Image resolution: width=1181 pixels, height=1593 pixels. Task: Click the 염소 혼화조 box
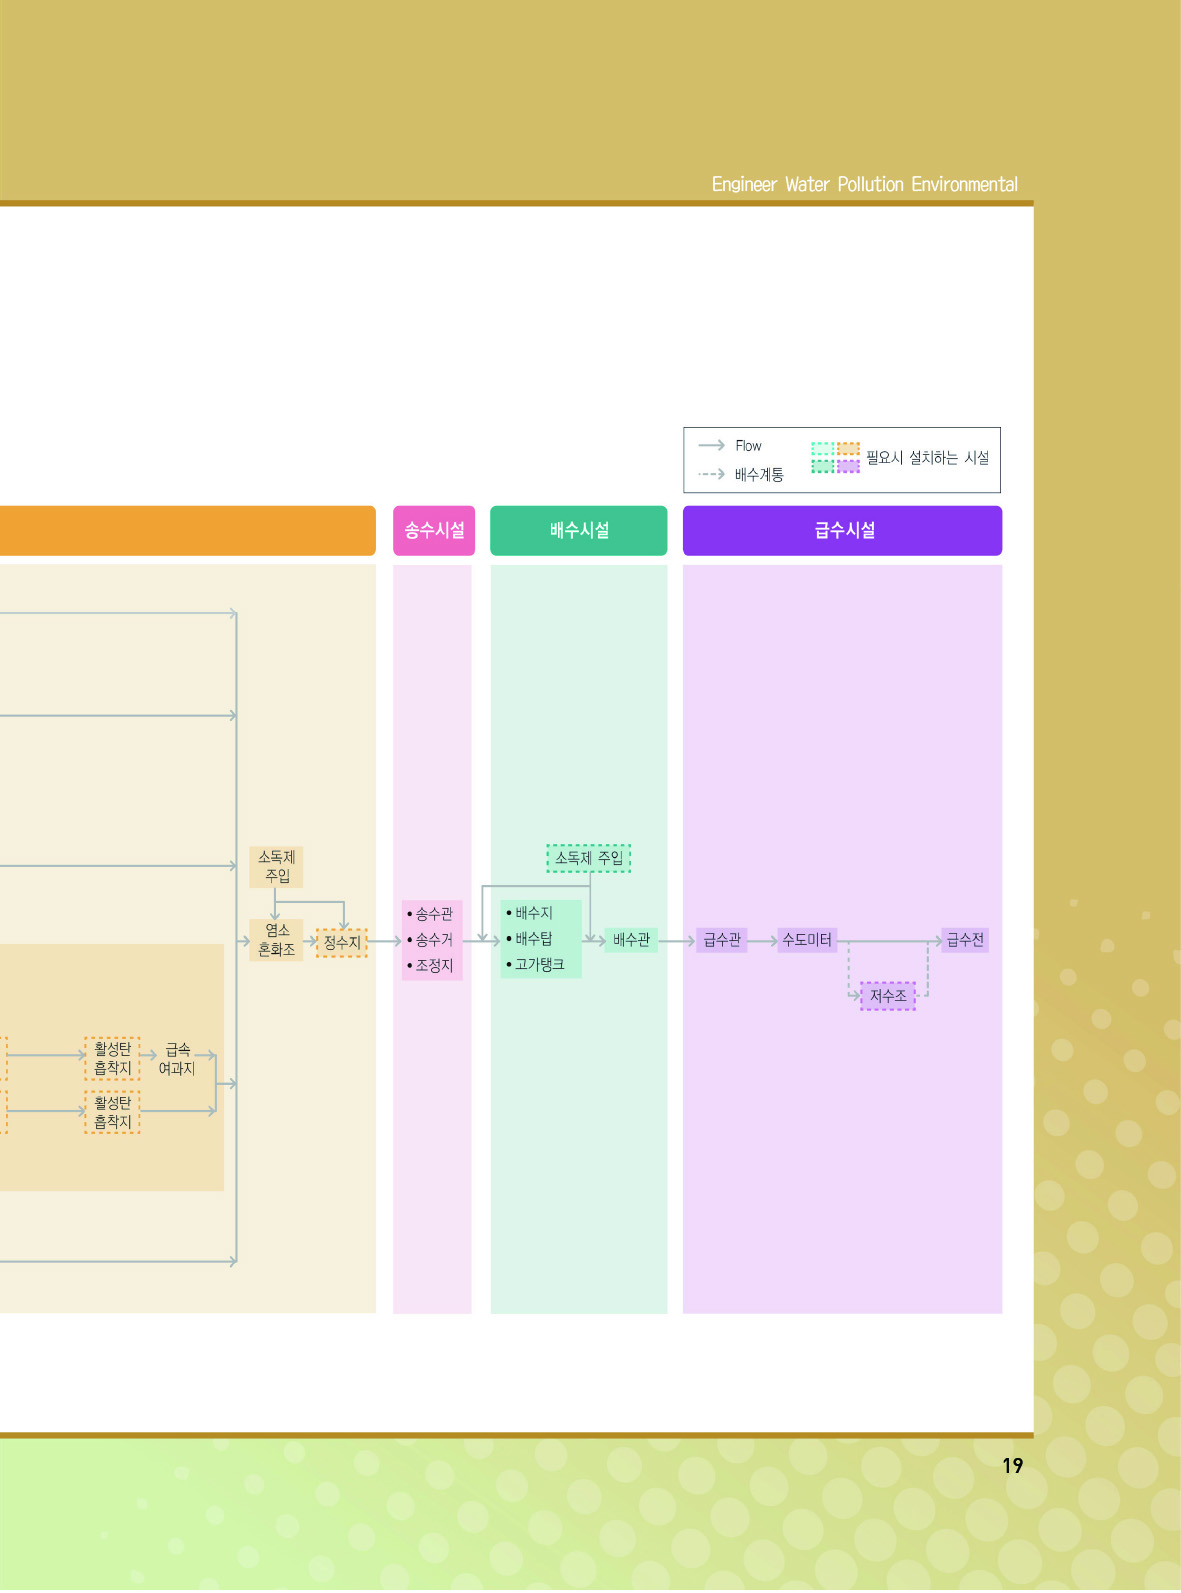coord(276,940)
